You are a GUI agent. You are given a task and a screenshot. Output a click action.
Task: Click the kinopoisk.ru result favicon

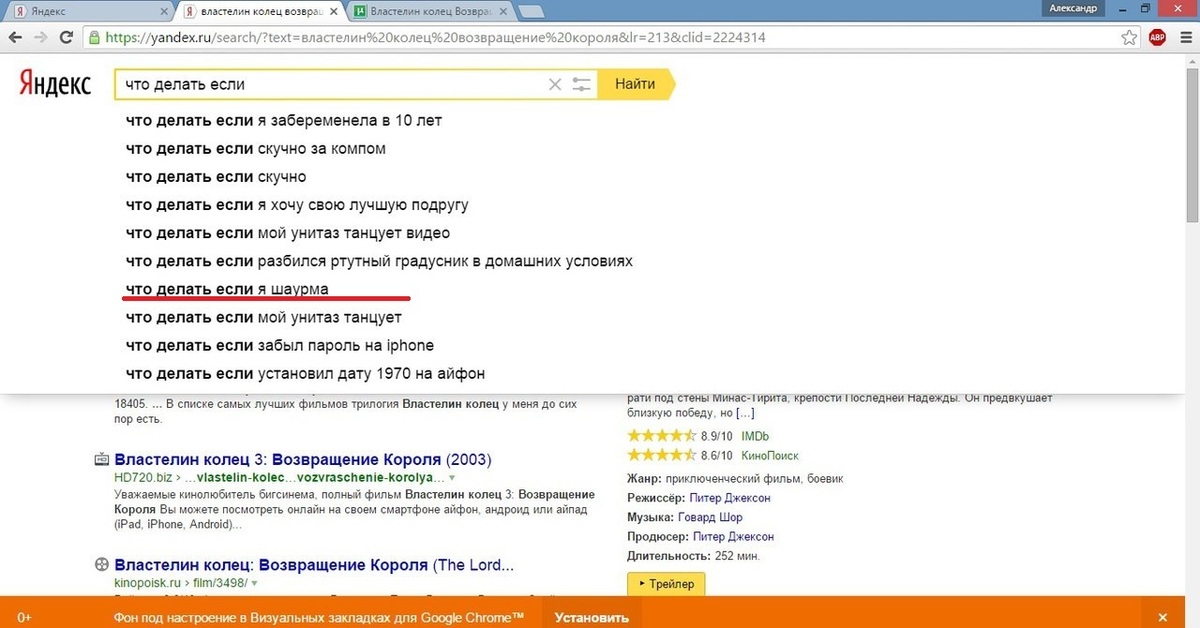[101, 564]
